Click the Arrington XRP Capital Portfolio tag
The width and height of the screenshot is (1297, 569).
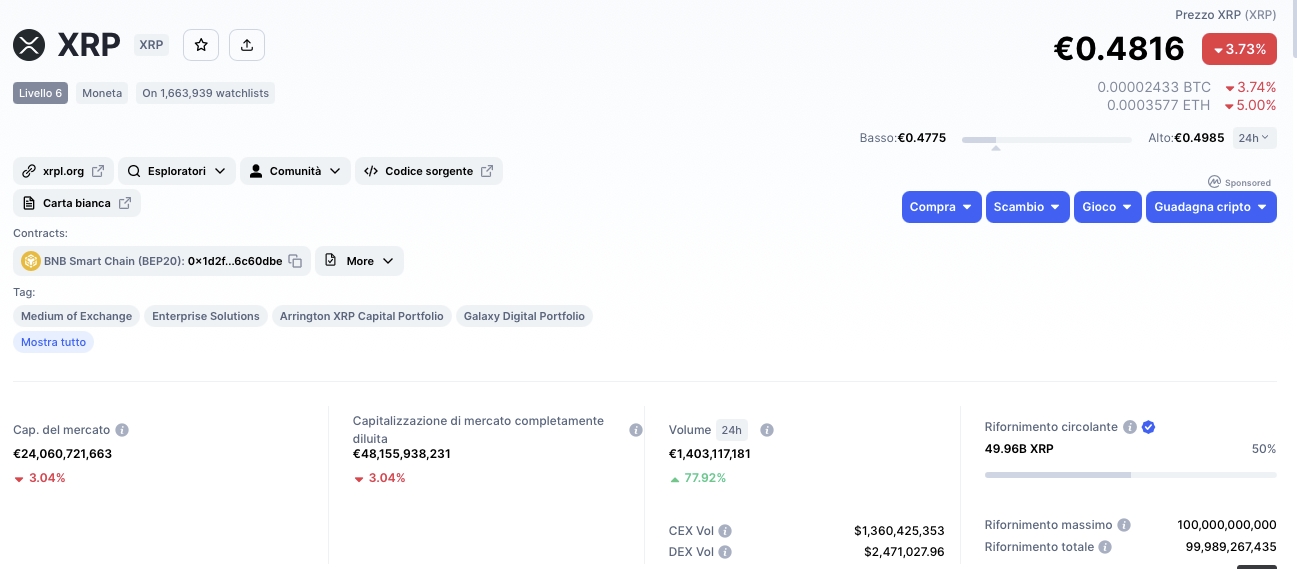click(x=362, y=316)
